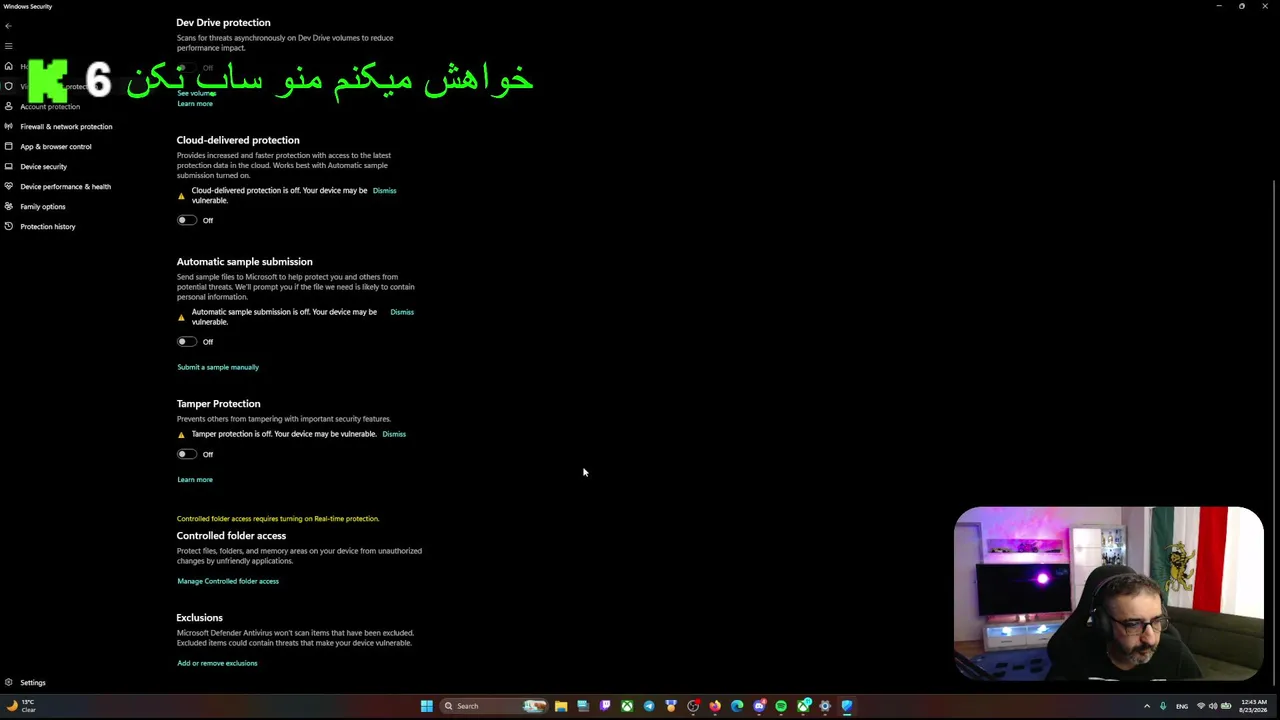Click the Family options people icon
This screenshot has width=1280, height=720.
(9, 206)
